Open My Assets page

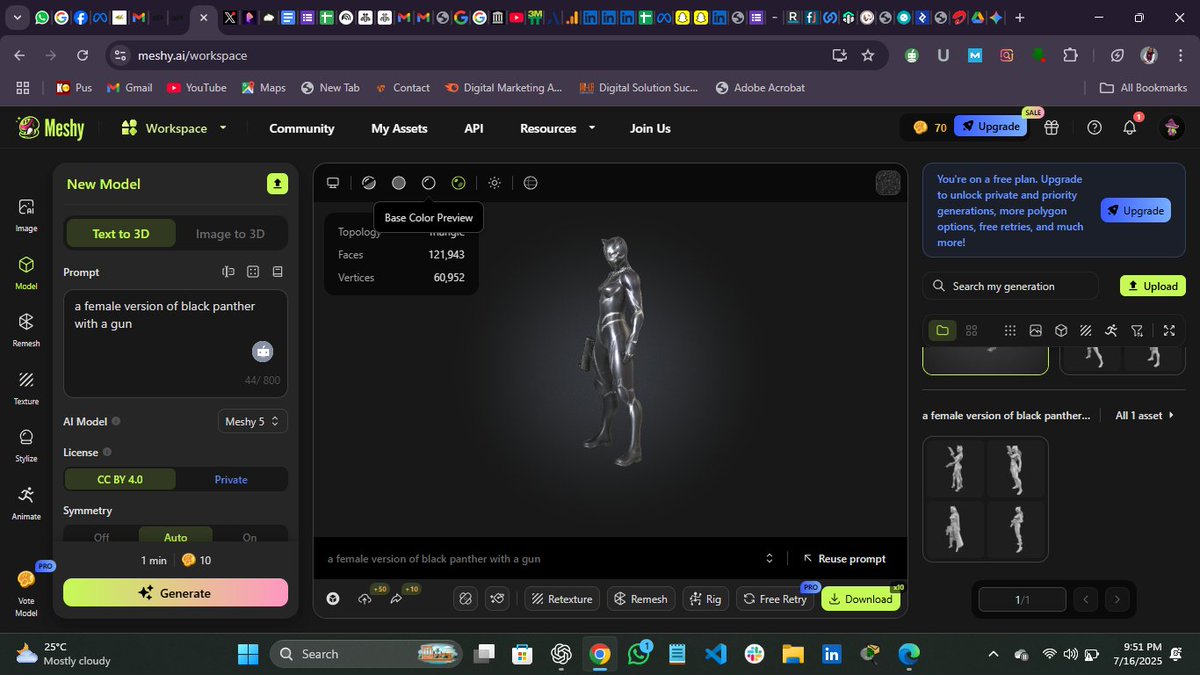pyautogui.click(x=399, y=128)
